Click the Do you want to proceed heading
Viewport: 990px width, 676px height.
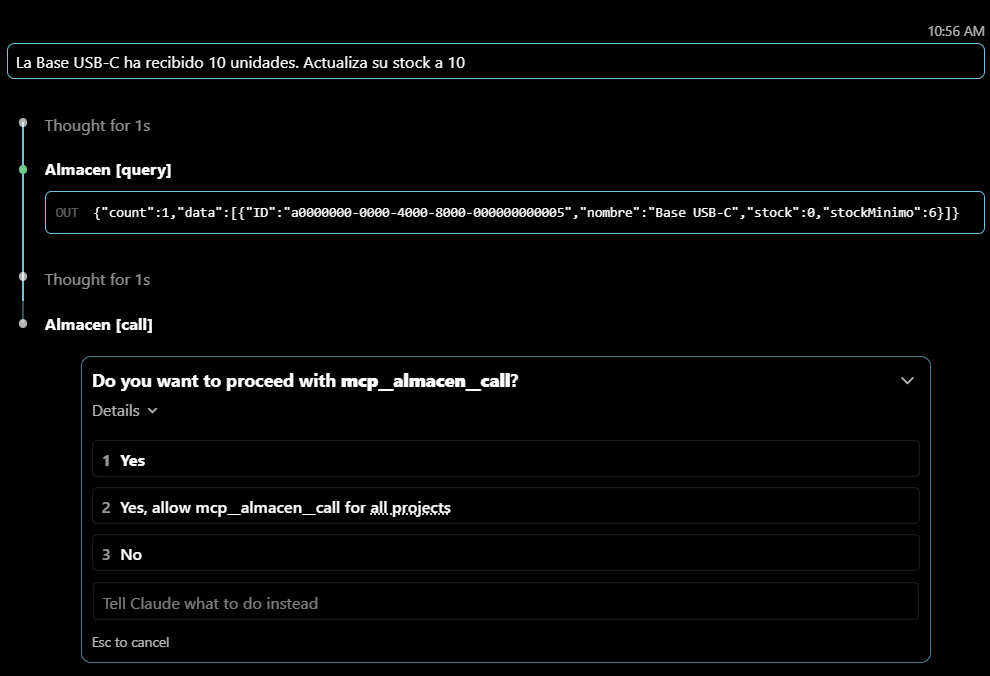[x=305, y=381]
